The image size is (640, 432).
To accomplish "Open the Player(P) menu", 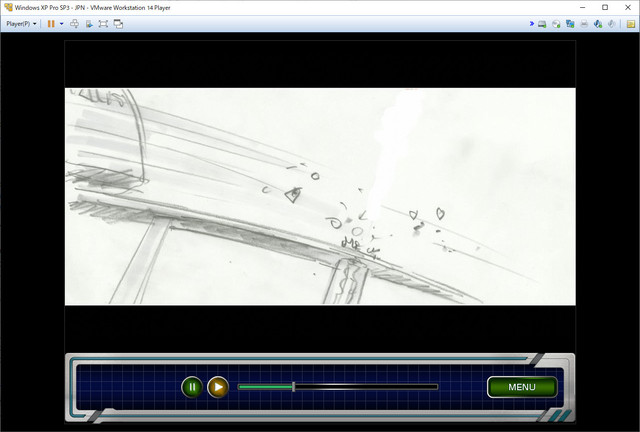I will coord(21,24).
